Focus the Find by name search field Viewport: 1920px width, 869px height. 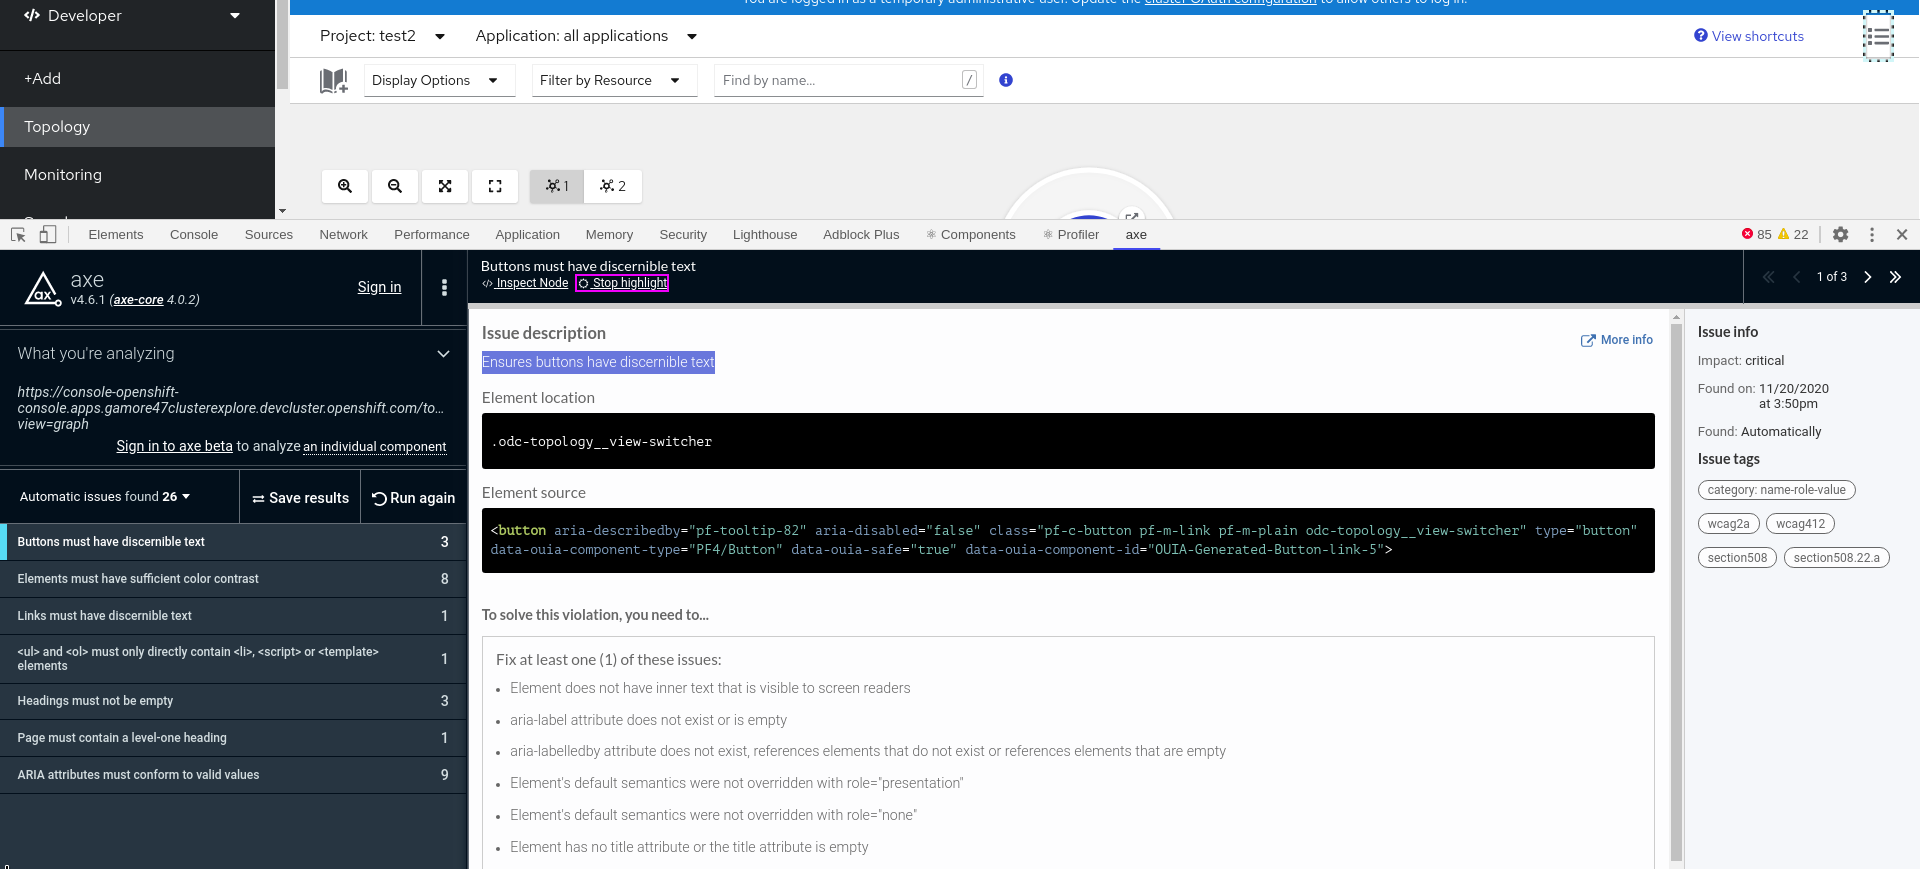pyautogui.click(x=848, y=80)
